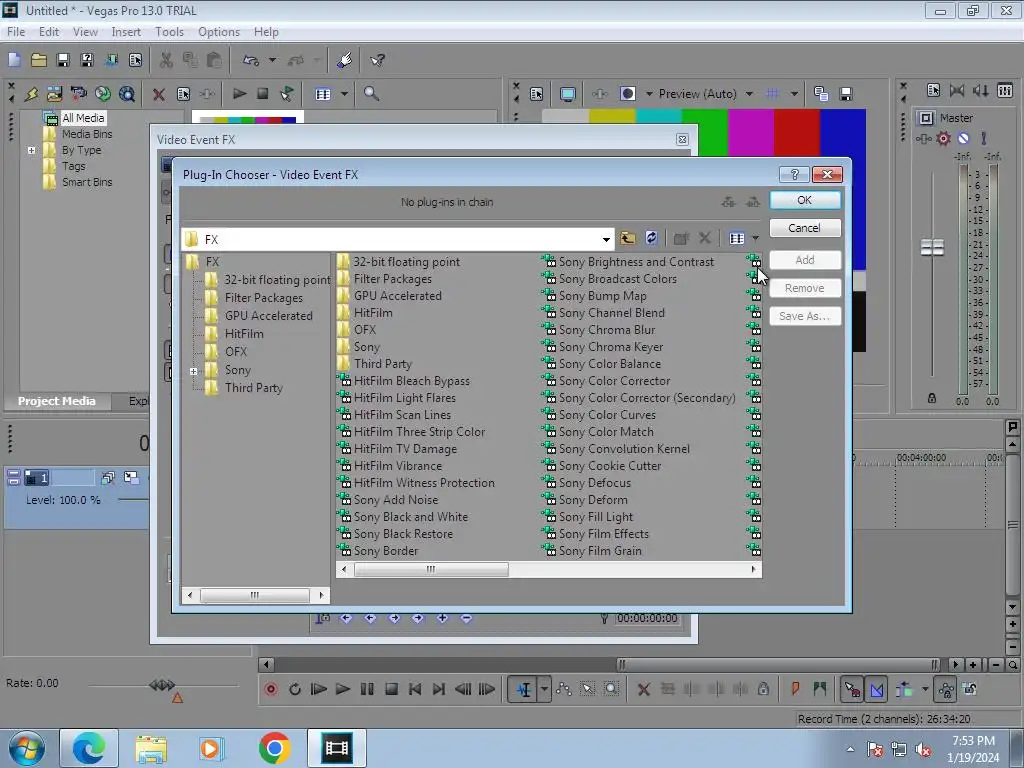The height and width of the screenshot is (768, 1024).
Task: Remove selected media with the red X icon
Action: pyautogui.click(x=158, y=94)
